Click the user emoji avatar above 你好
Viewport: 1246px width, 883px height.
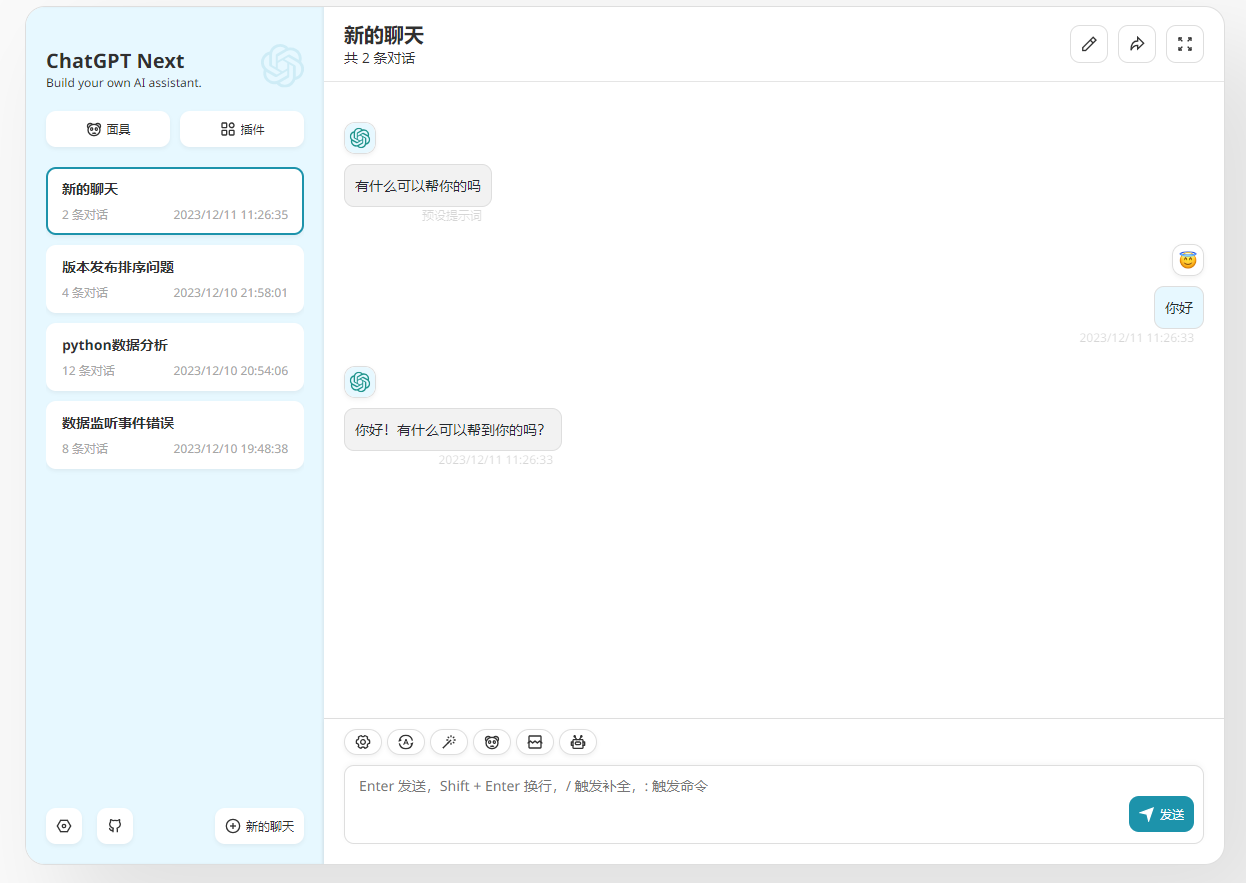pos(1188,260)
